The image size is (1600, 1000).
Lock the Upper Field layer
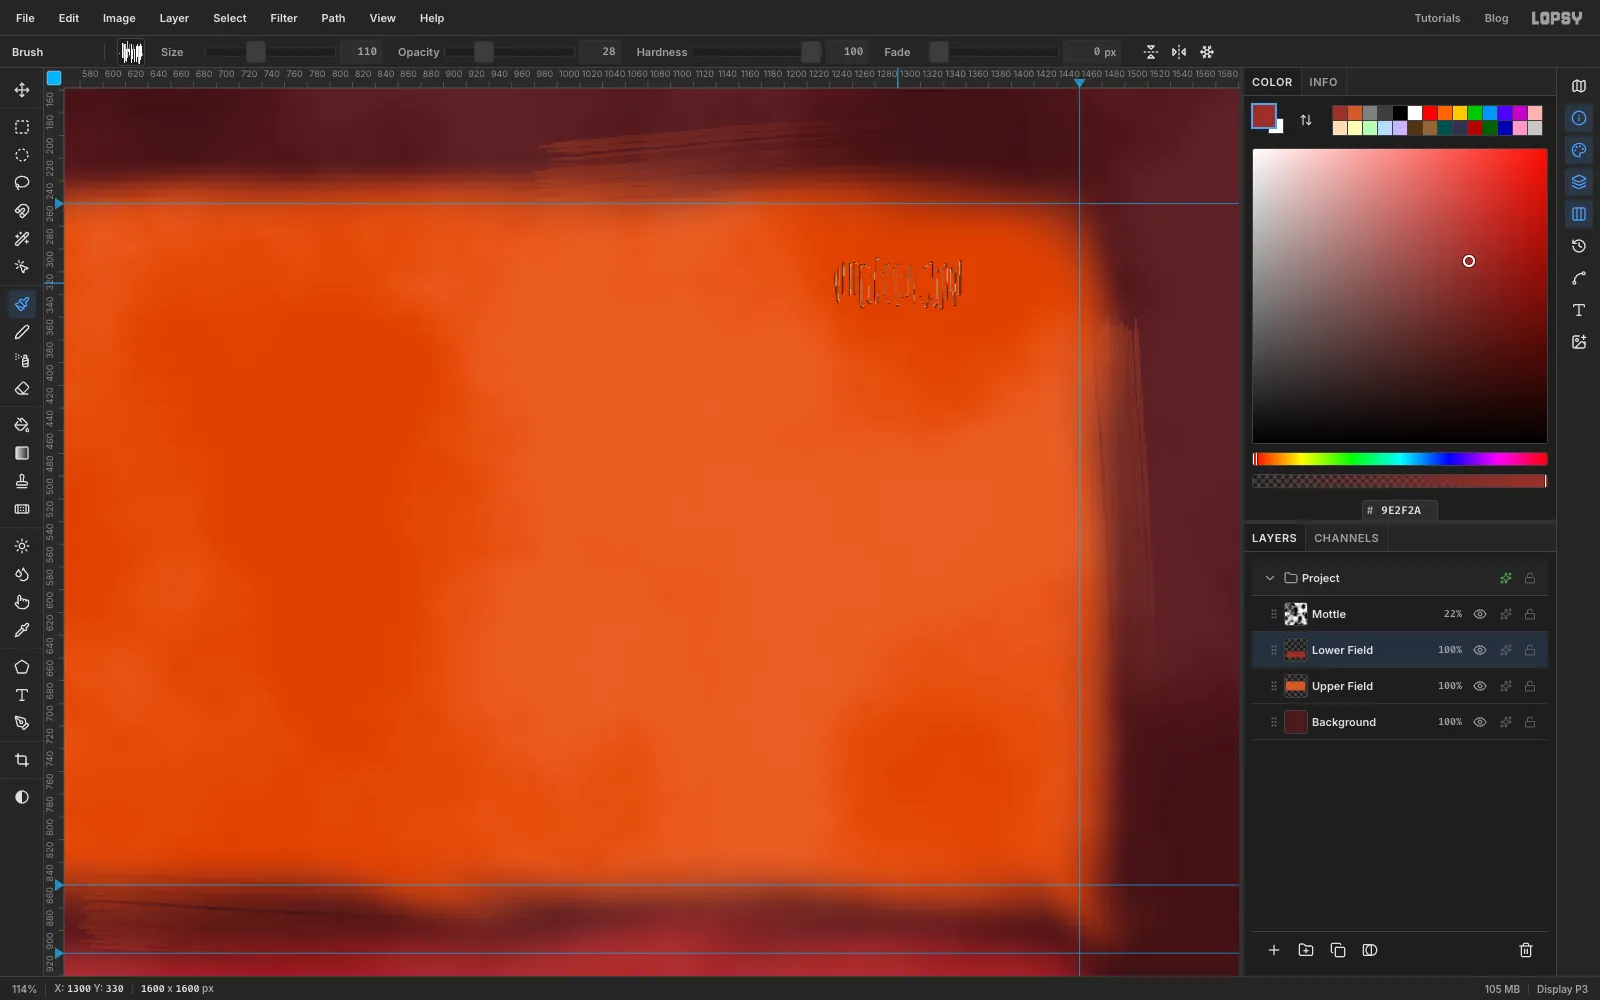tap(1530, 686)
